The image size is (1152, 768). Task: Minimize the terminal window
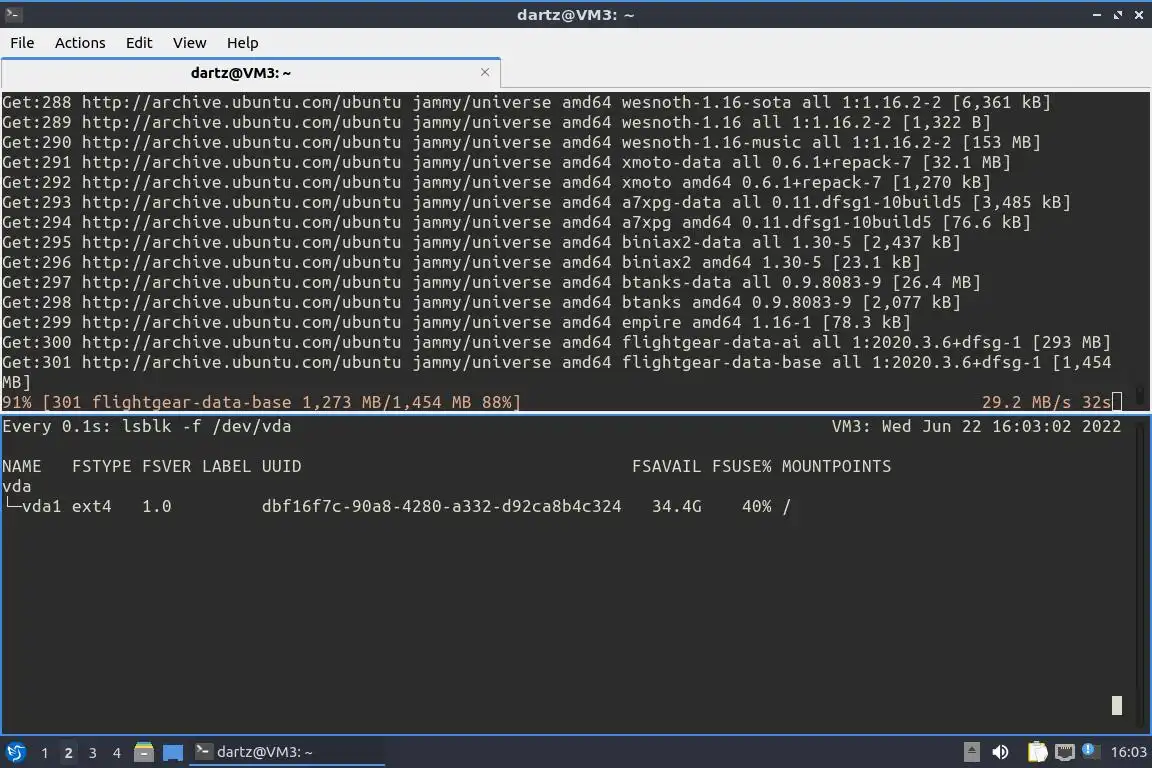[1097, 15]
